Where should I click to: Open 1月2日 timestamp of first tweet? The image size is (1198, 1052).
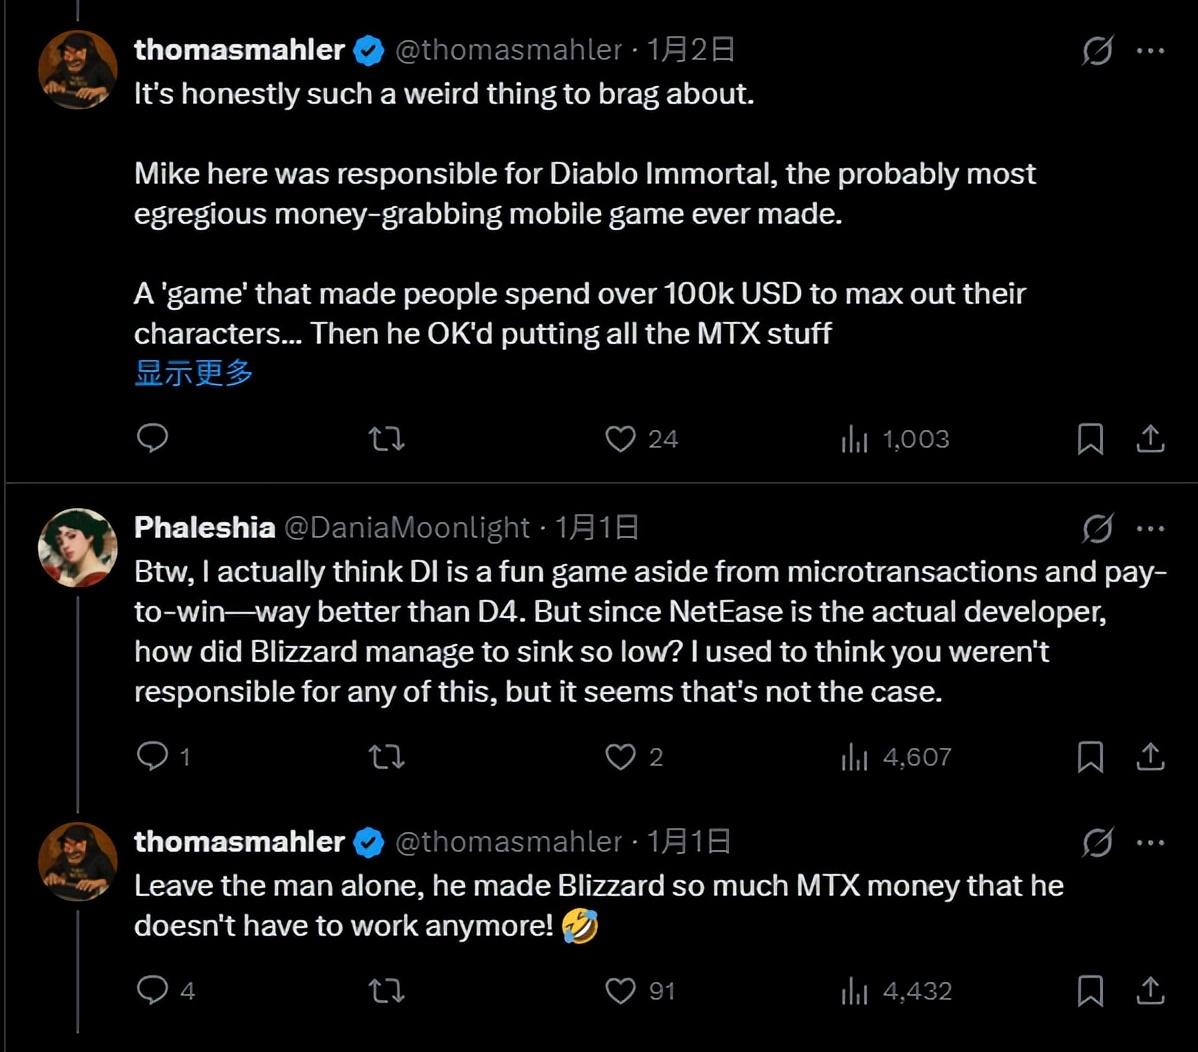[x=691, y=50]
